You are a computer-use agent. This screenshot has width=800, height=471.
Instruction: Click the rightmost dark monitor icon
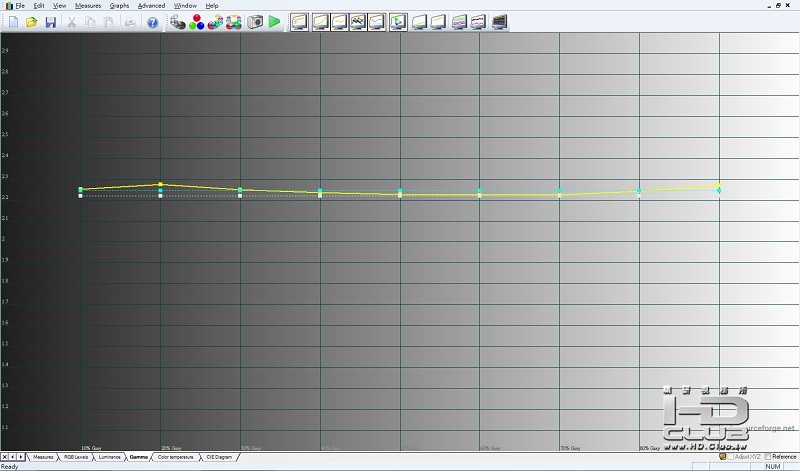click(499, 22)
